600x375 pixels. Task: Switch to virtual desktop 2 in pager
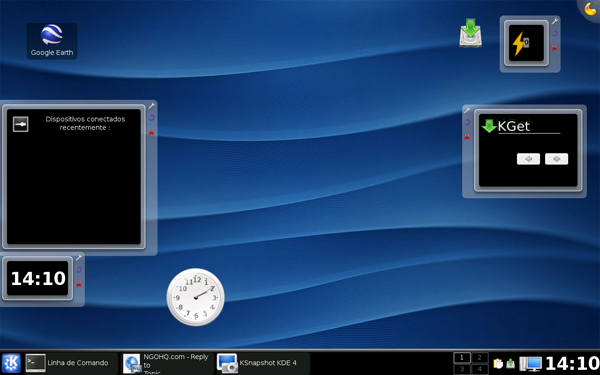pyautogui.click(x=479, y=357)
